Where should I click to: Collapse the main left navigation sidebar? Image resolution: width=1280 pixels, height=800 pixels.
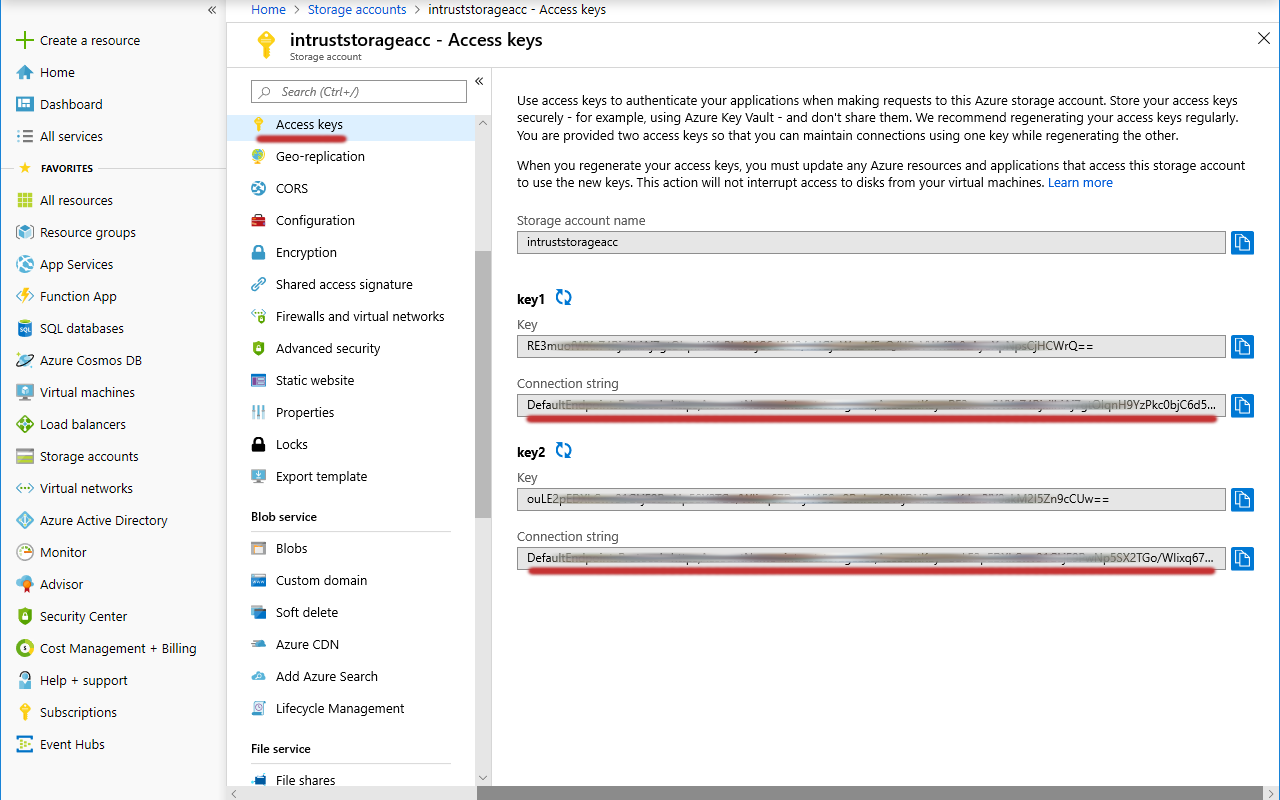[212, 10]
